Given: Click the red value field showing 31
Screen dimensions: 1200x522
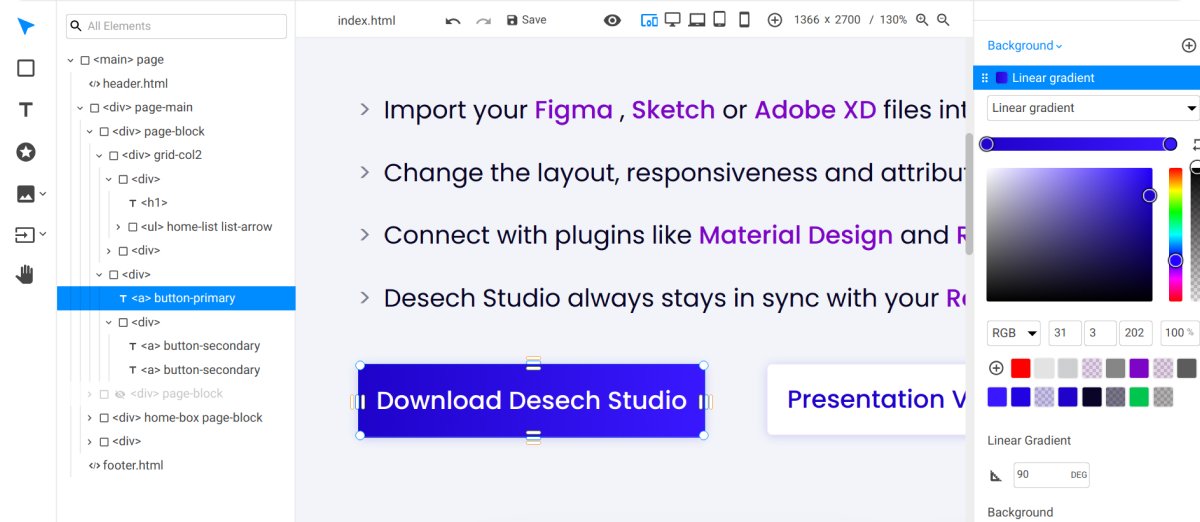Looking at the screenshot, I should coord(1065,333).
